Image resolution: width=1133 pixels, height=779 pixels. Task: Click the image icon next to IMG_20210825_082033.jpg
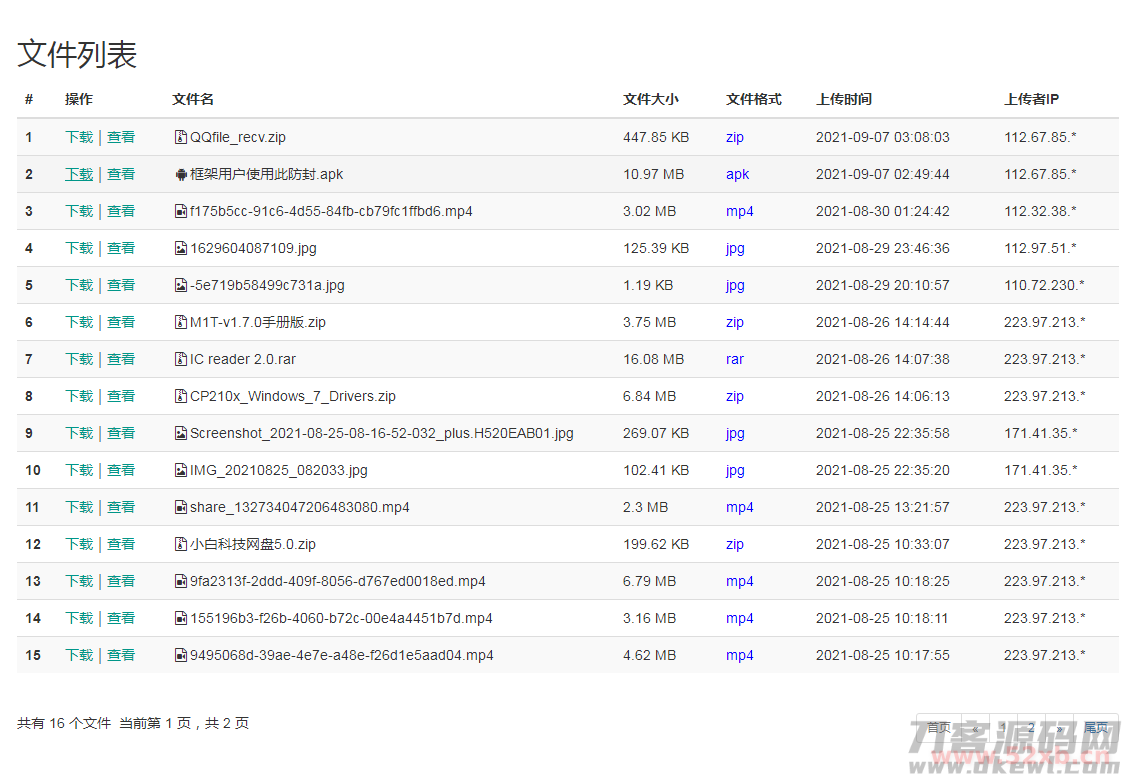click(x=181, y=469)
